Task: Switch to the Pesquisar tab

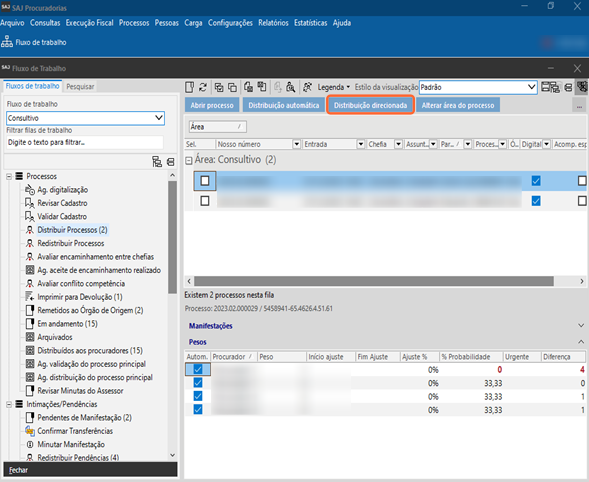Action: pyautogui.click(x=80, y=86)
